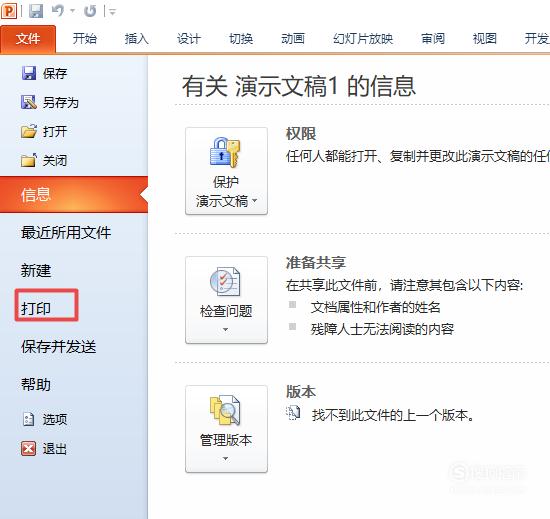Viewport: 550px width, 519px height.
Task: Open the Undo history dropdown arrow
Action: pyautogui.click(x=73, y=11)
